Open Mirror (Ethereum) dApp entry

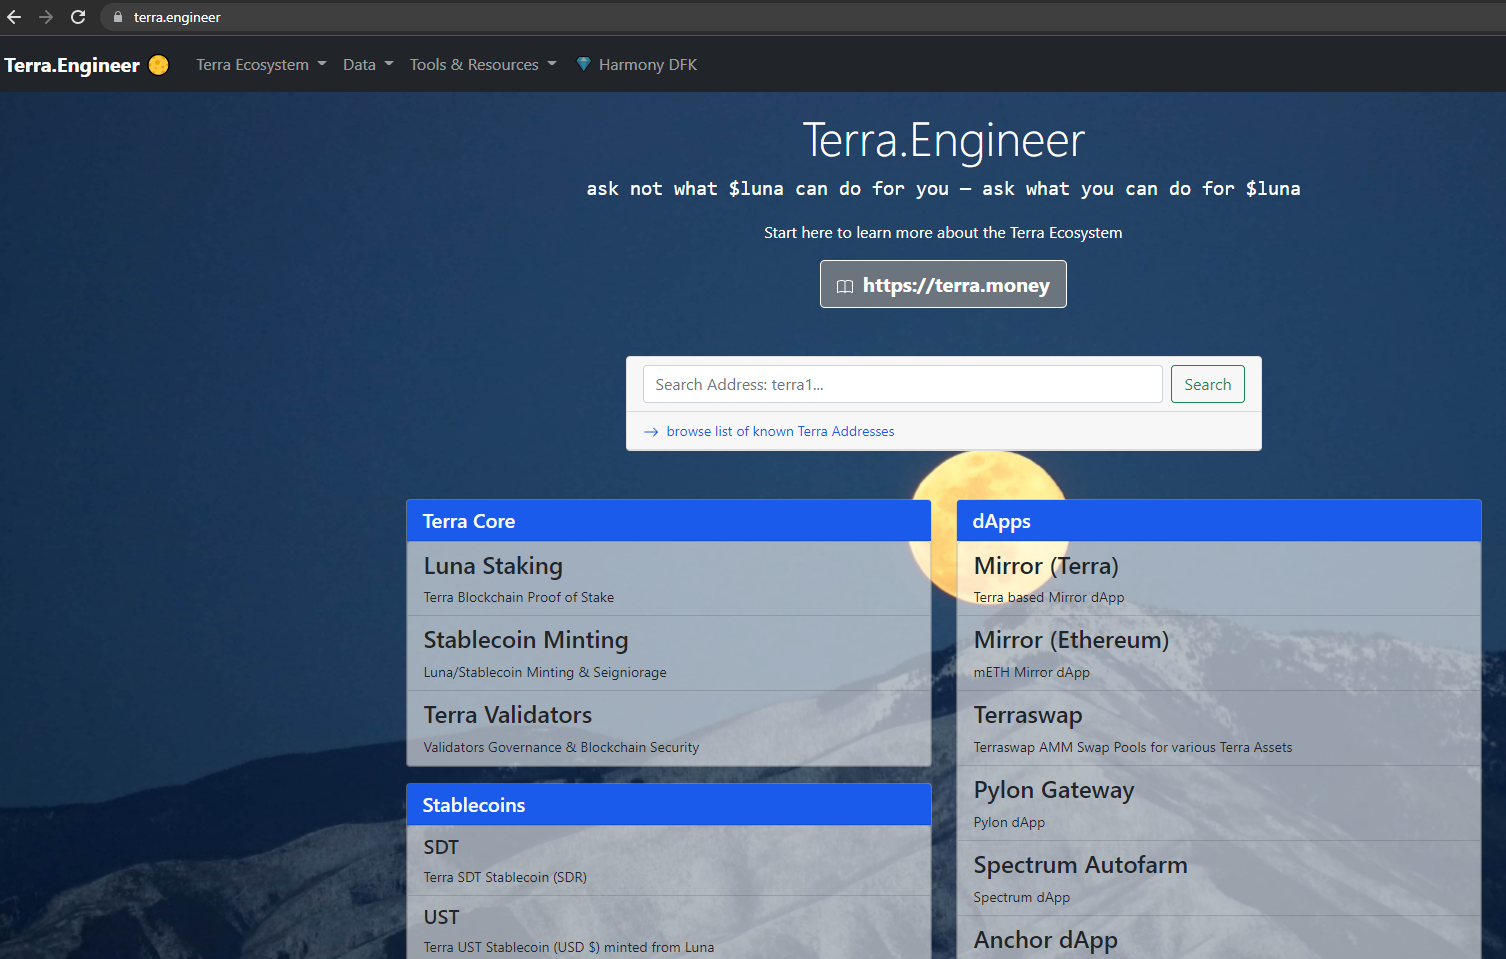point(1219,653)
